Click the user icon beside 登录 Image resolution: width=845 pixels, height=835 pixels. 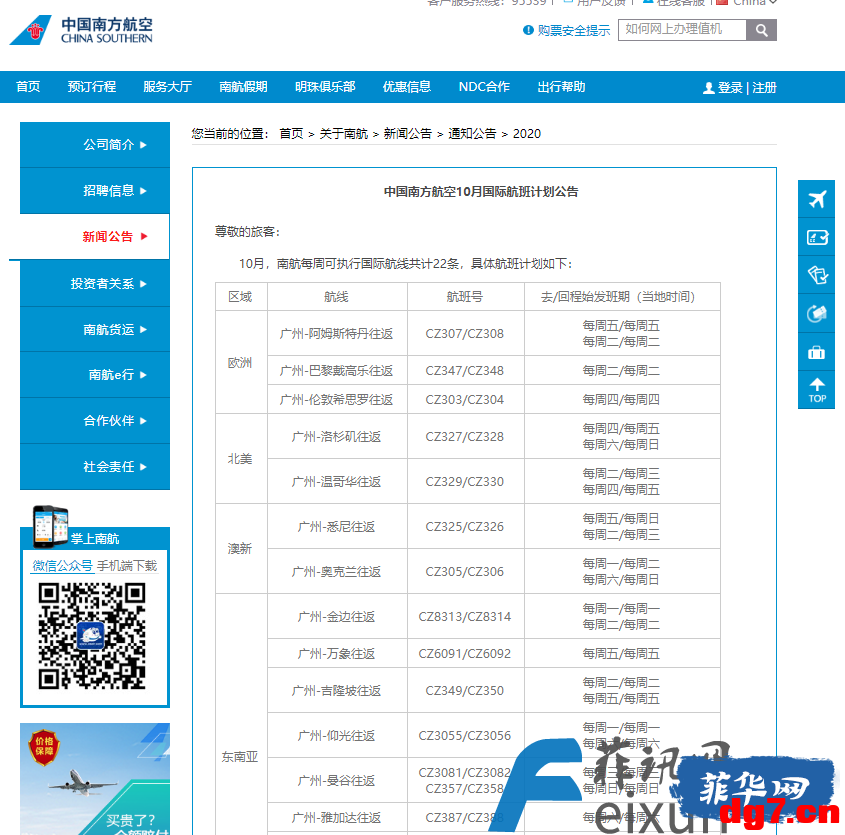[x=709, y=88]
